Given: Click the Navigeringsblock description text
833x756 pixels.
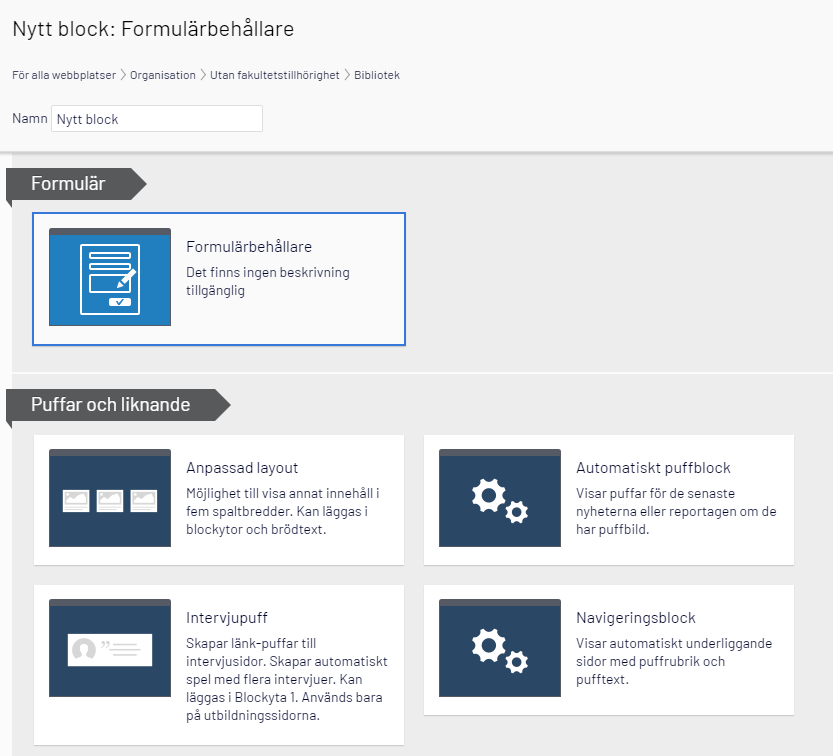Looking at the screenshot, I should [674, 661].
